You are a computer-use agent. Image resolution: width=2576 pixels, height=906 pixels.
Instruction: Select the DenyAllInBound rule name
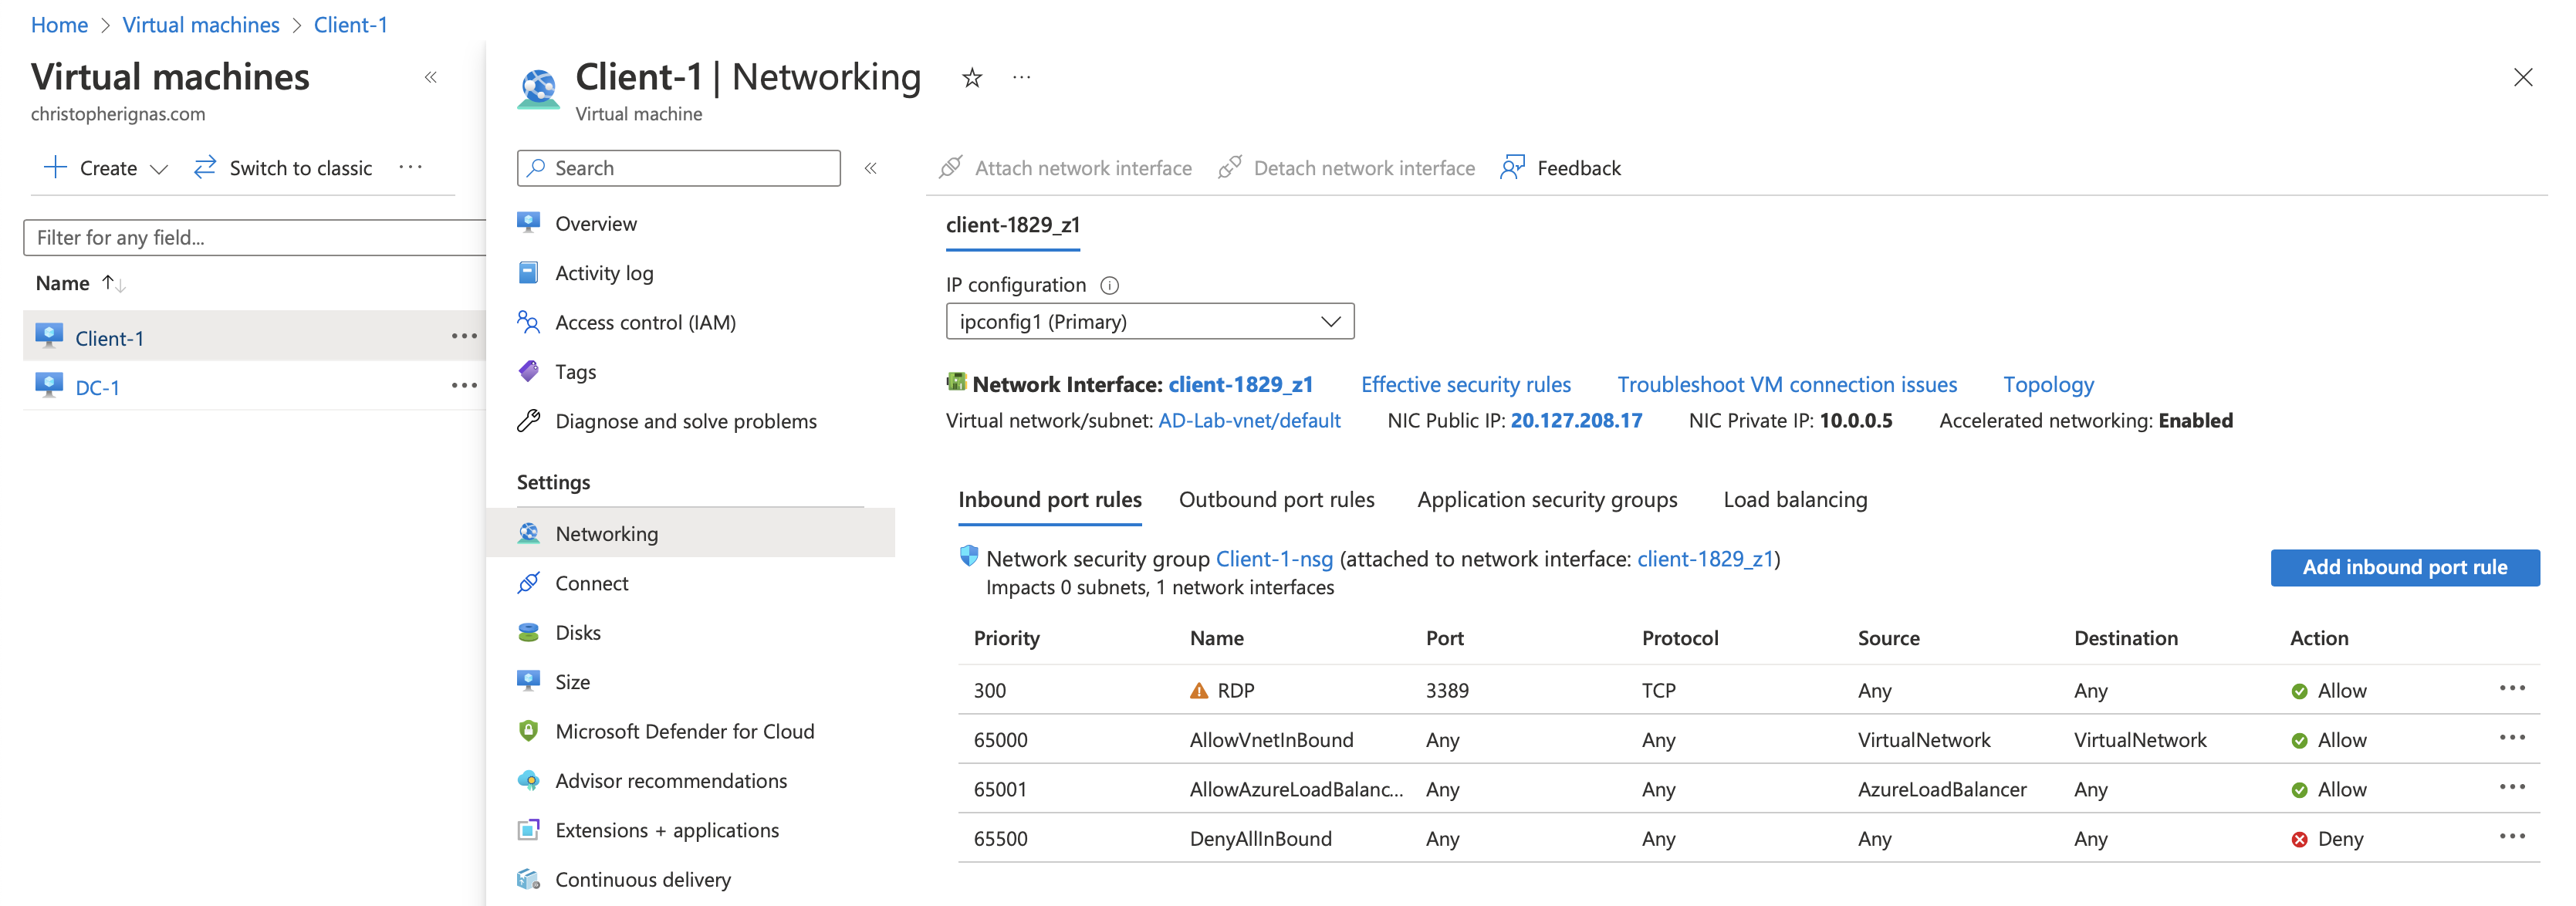1260,839
